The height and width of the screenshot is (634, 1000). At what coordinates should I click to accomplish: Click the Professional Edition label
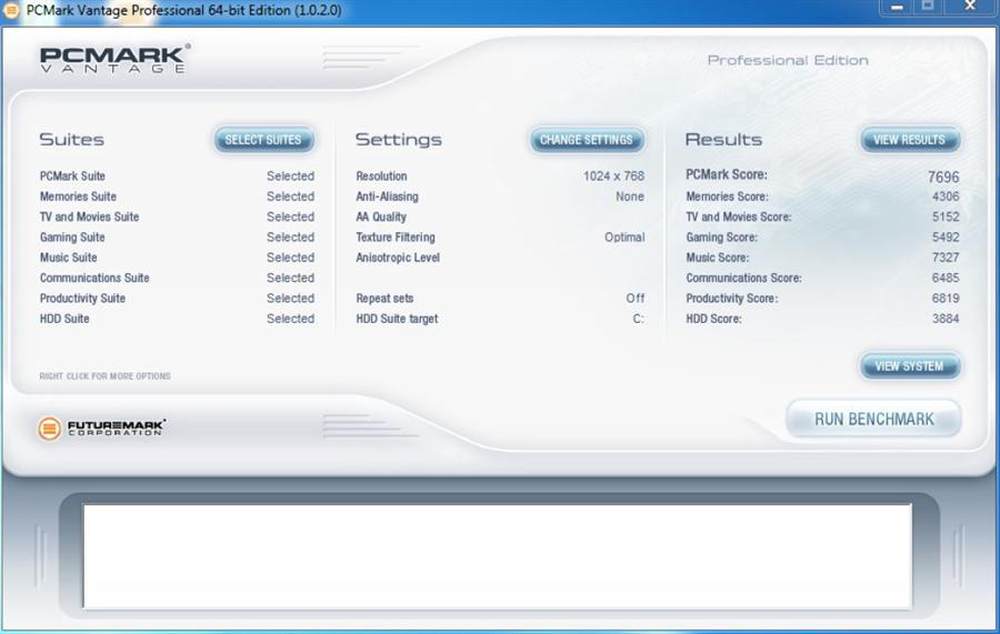tap(788, 60)
